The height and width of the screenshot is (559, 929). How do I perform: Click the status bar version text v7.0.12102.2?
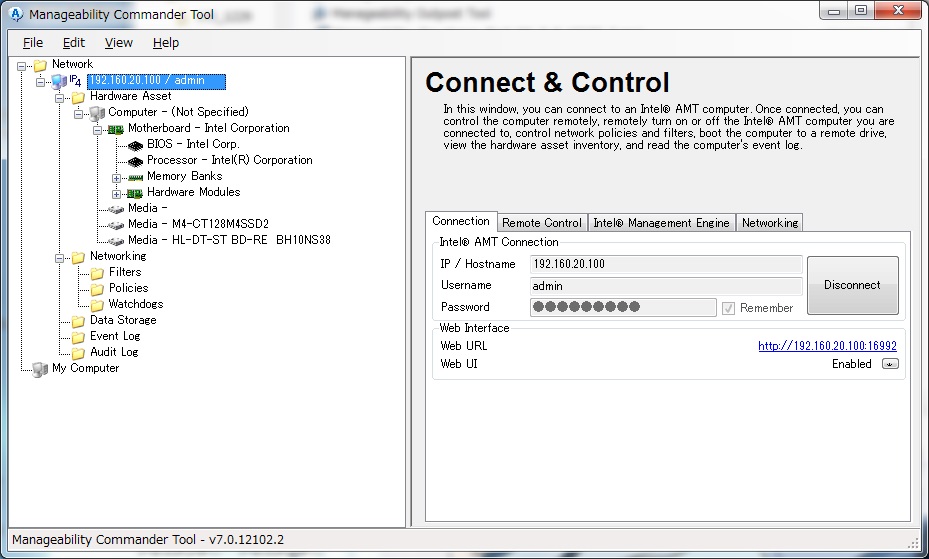tap(246, 539)
